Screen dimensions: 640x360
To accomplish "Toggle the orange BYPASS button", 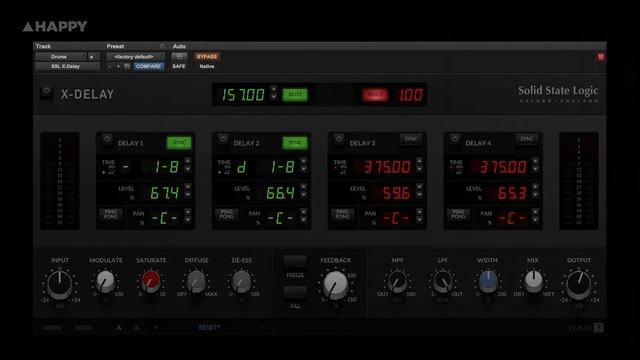I will (x=207, y=56).
